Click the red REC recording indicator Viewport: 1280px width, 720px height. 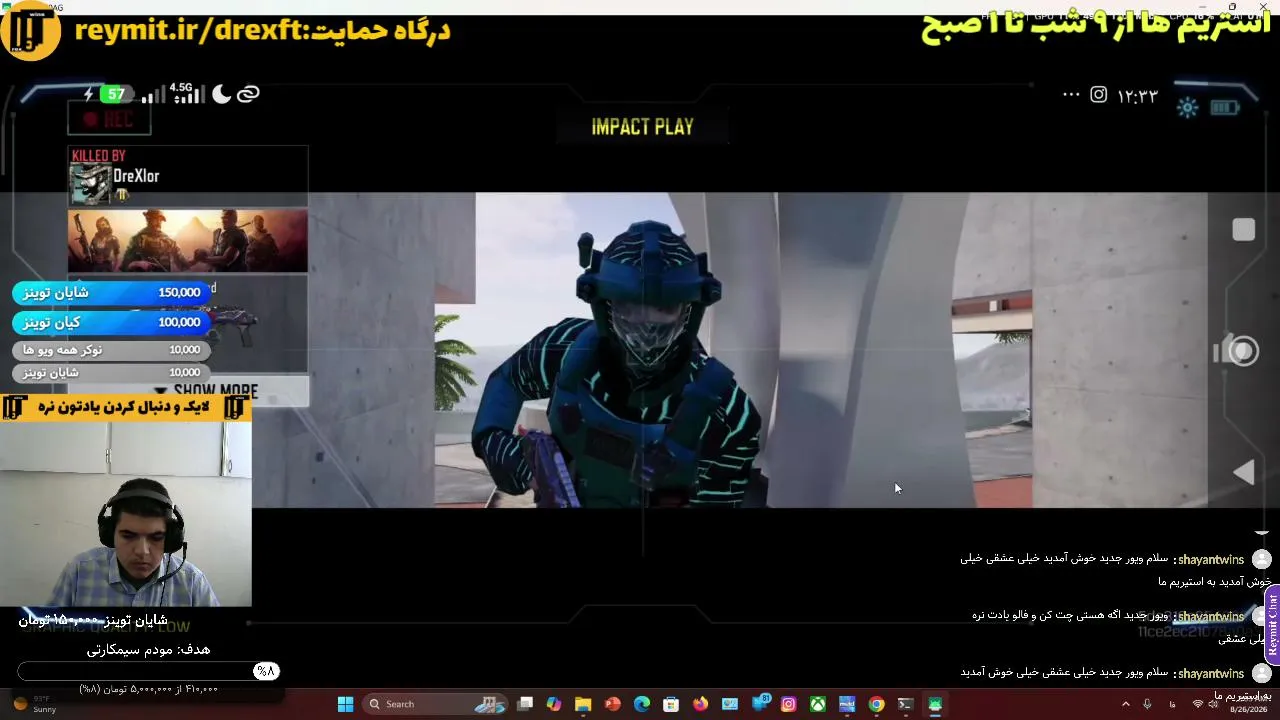coord(109,119)
